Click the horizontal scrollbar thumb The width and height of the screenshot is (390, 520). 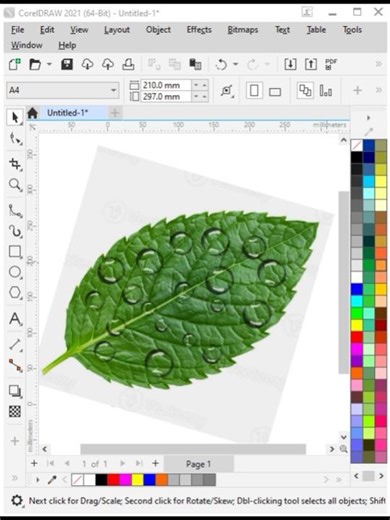point(193,449)
